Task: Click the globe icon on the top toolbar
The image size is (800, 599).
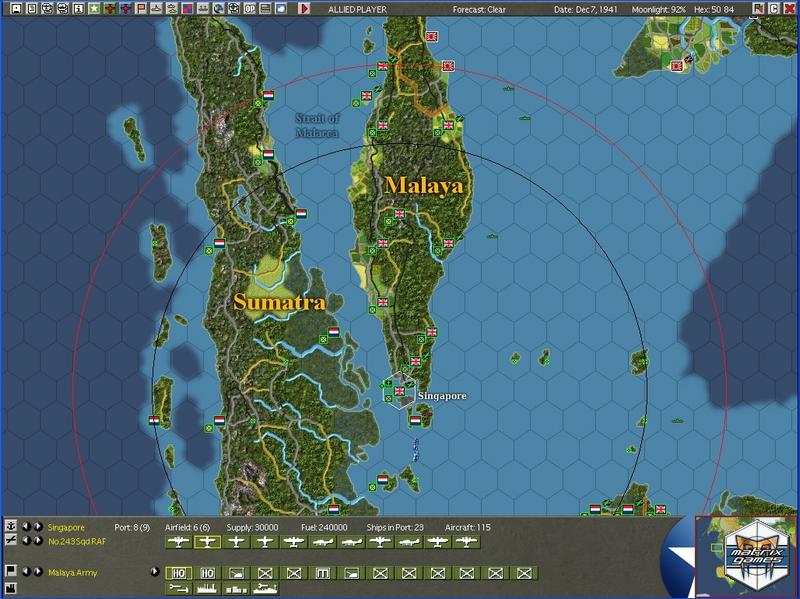Action: click(x=218, y=8)
